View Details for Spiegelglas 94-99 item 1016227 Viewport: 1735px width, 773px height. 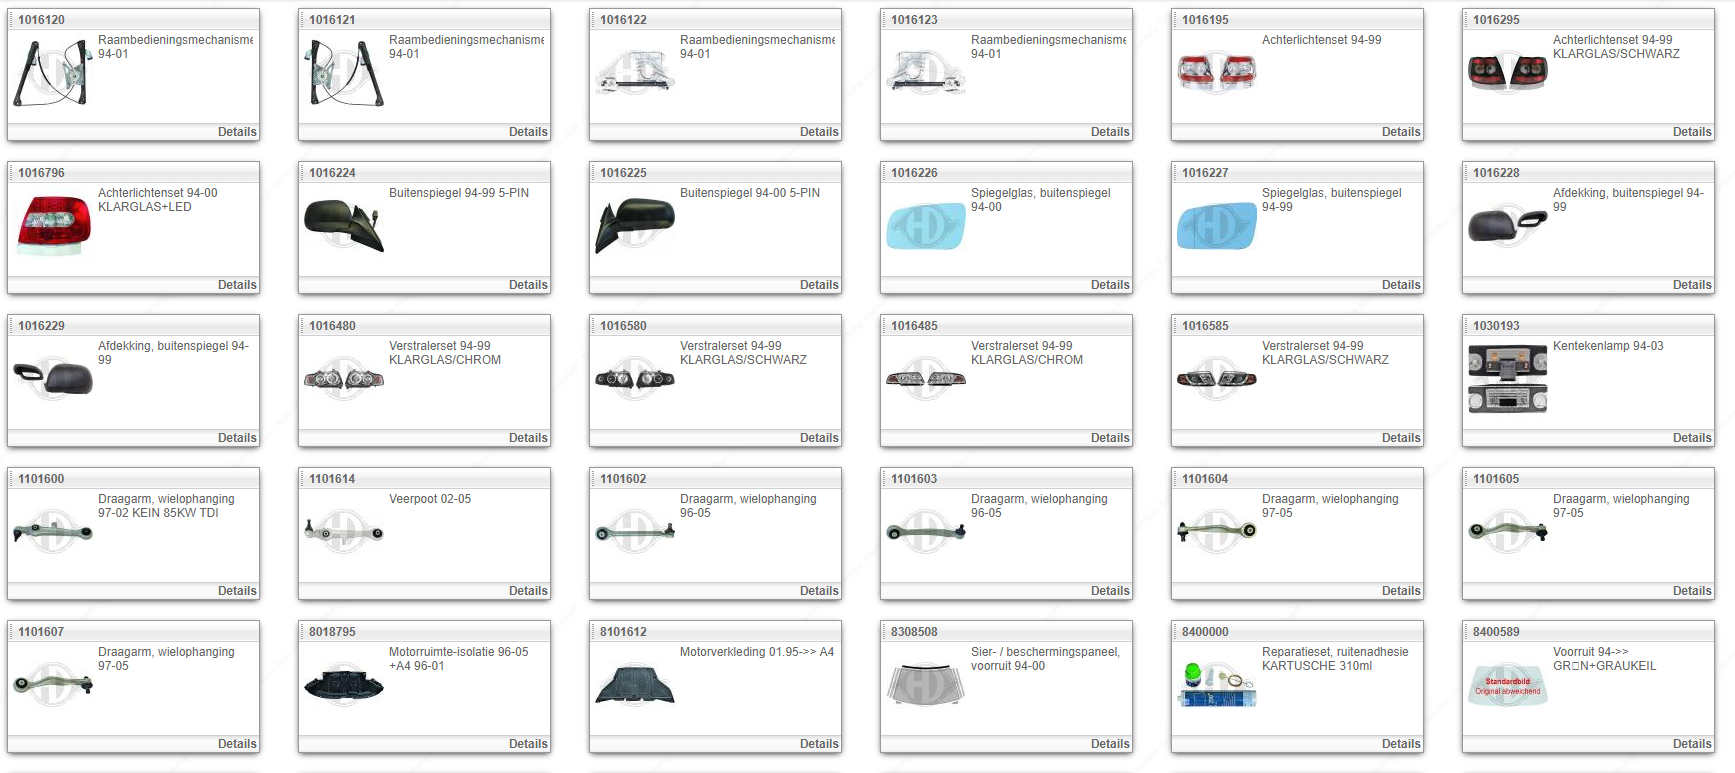tap(1400, 285)
